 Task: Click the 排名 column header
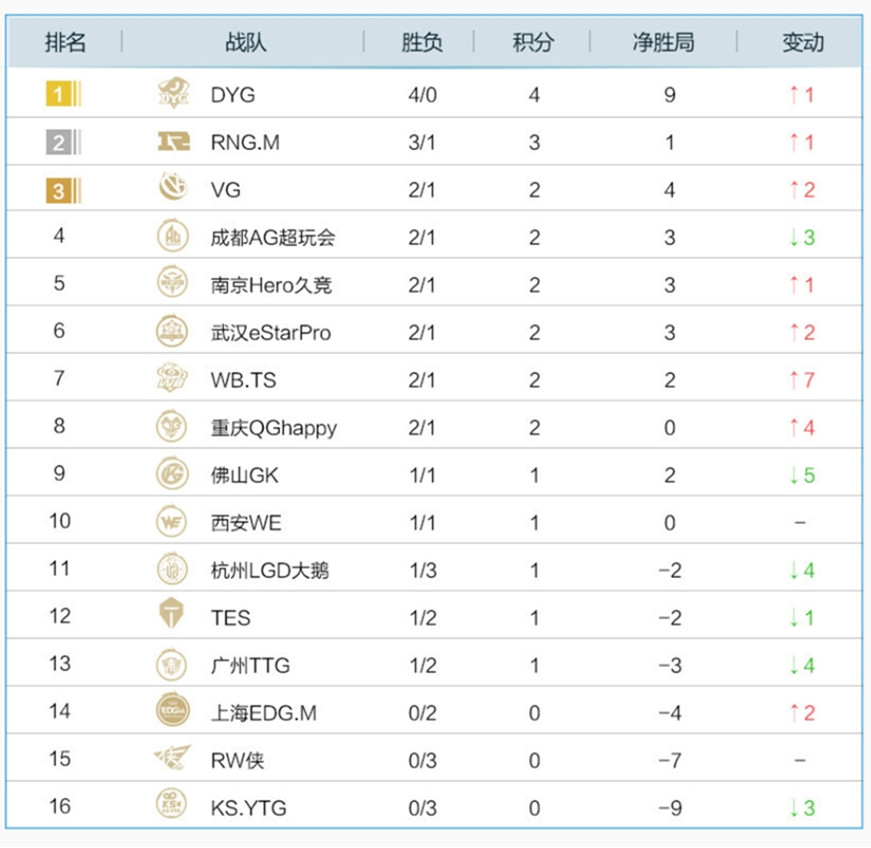pyautogui.click(x=65, y=42)
